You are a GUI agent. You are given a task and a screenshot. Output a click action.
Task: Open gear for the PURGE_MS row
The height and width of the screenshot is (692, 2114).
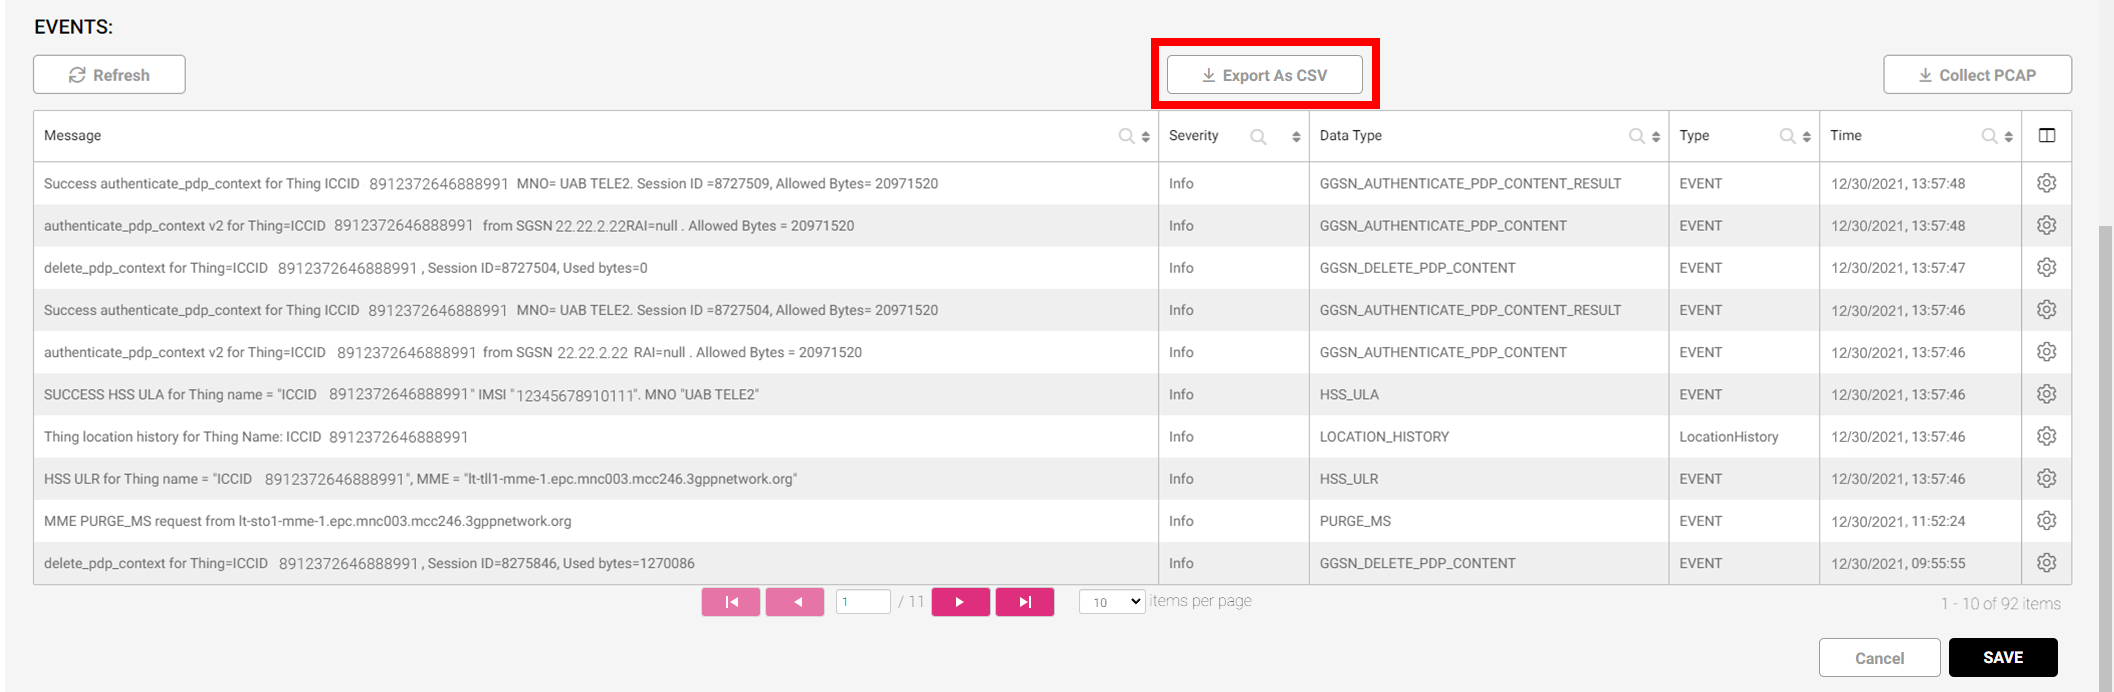(2047, 521)
